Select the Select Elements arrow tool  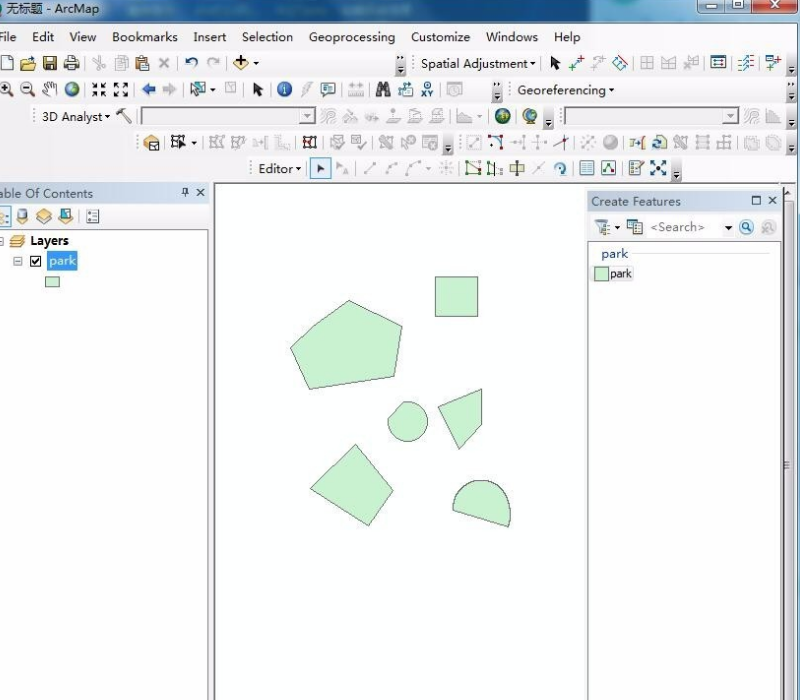pyautogui.click(x=258, y=90)
